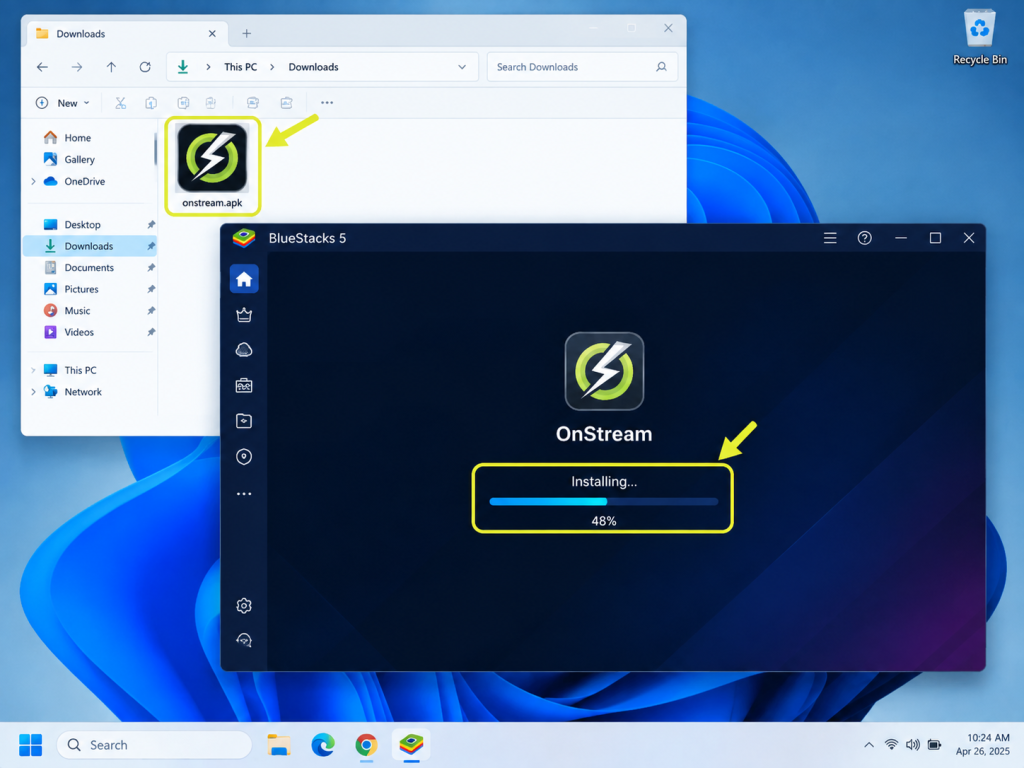The width and height of the screenshot is (1024, 768).
Task: Open BlueStacks Home sidebar icon
Action: coord(244,280)
